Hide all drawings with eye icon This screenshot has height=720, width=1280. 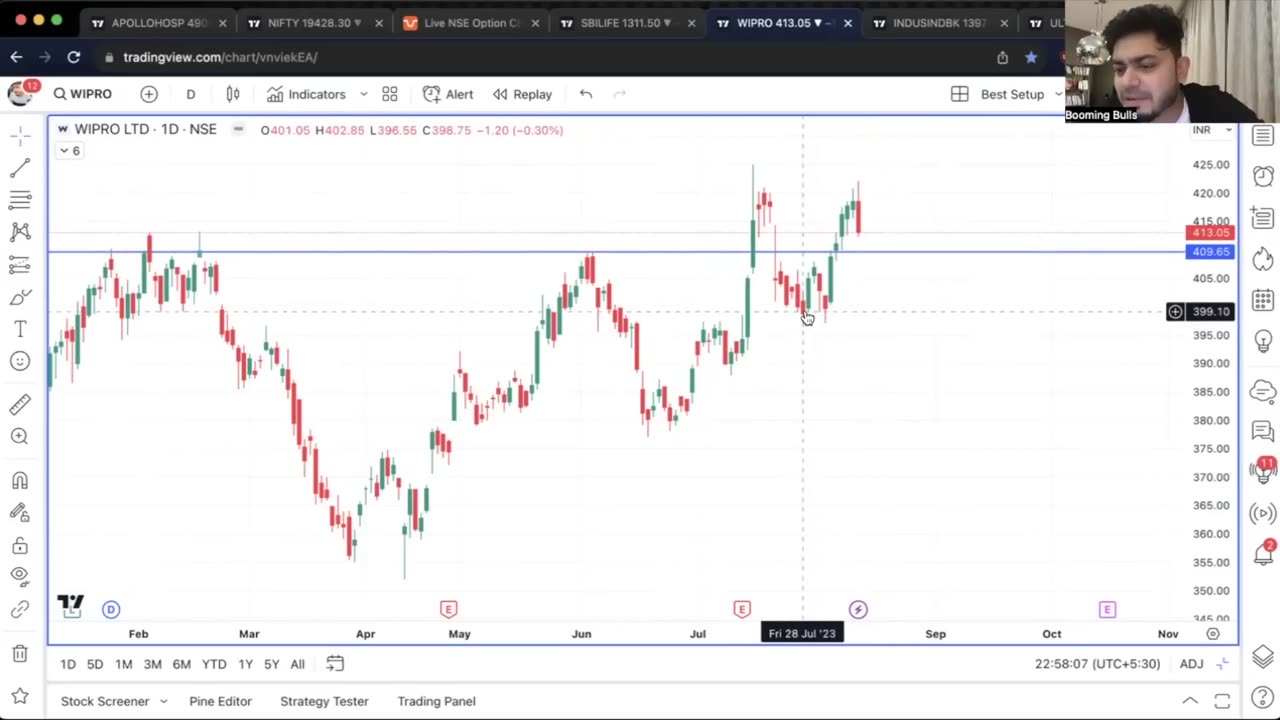[20, 577]
